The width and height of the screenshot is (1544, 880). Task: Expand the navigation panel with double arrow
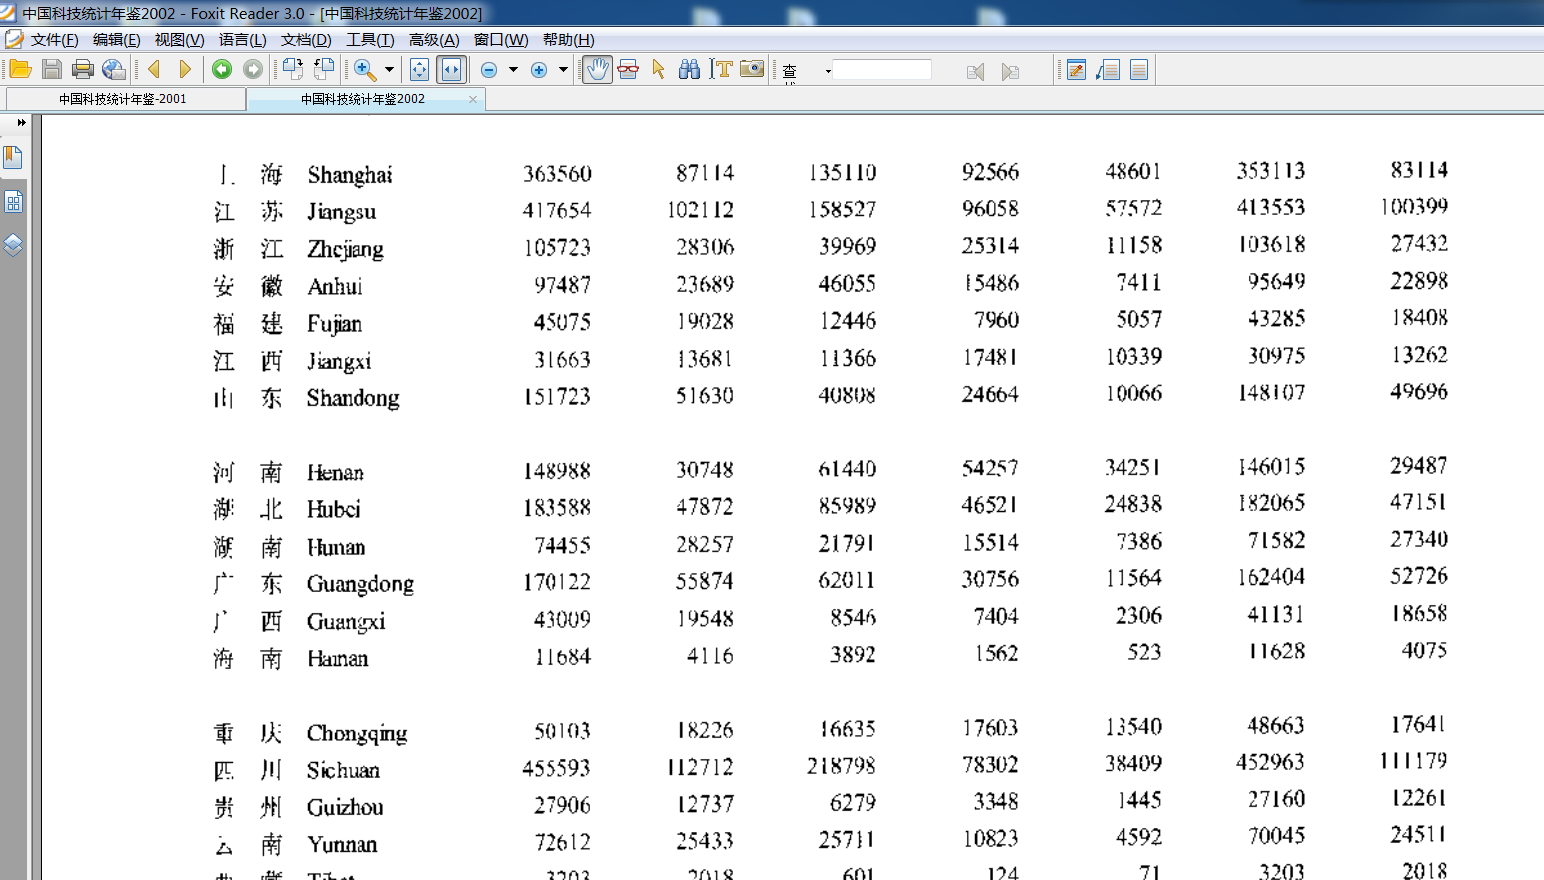click(x=21, y=122)
